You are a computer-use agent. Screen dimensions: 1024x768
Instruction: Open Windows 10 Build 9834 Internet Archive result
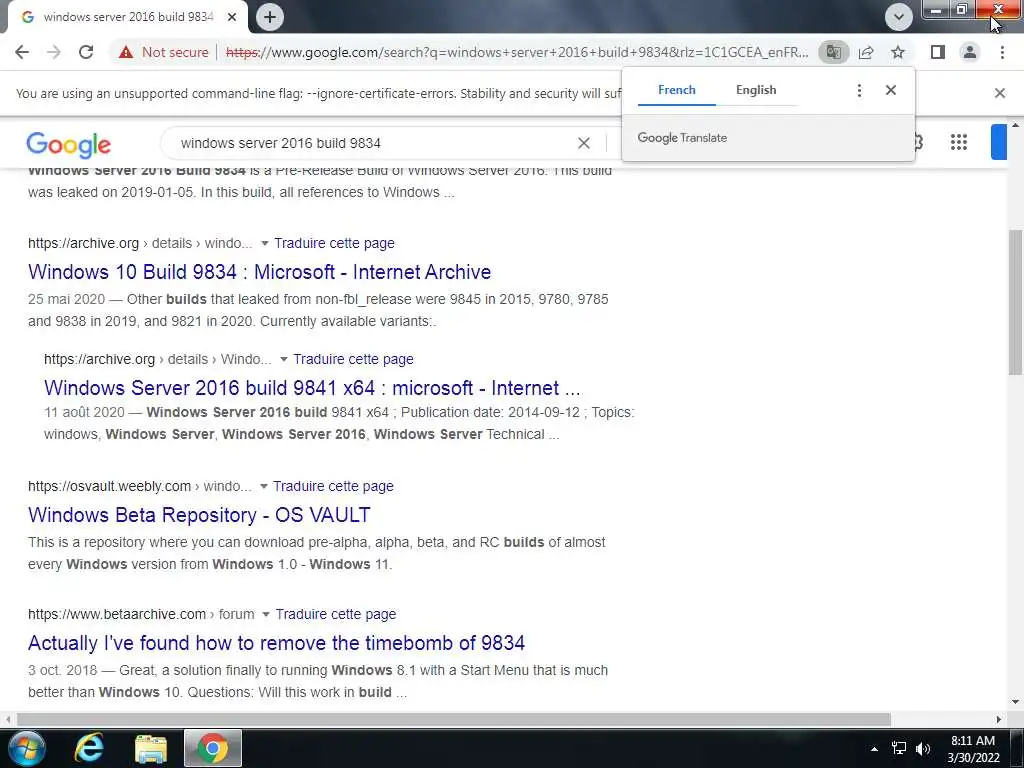[x=259, y=272]
